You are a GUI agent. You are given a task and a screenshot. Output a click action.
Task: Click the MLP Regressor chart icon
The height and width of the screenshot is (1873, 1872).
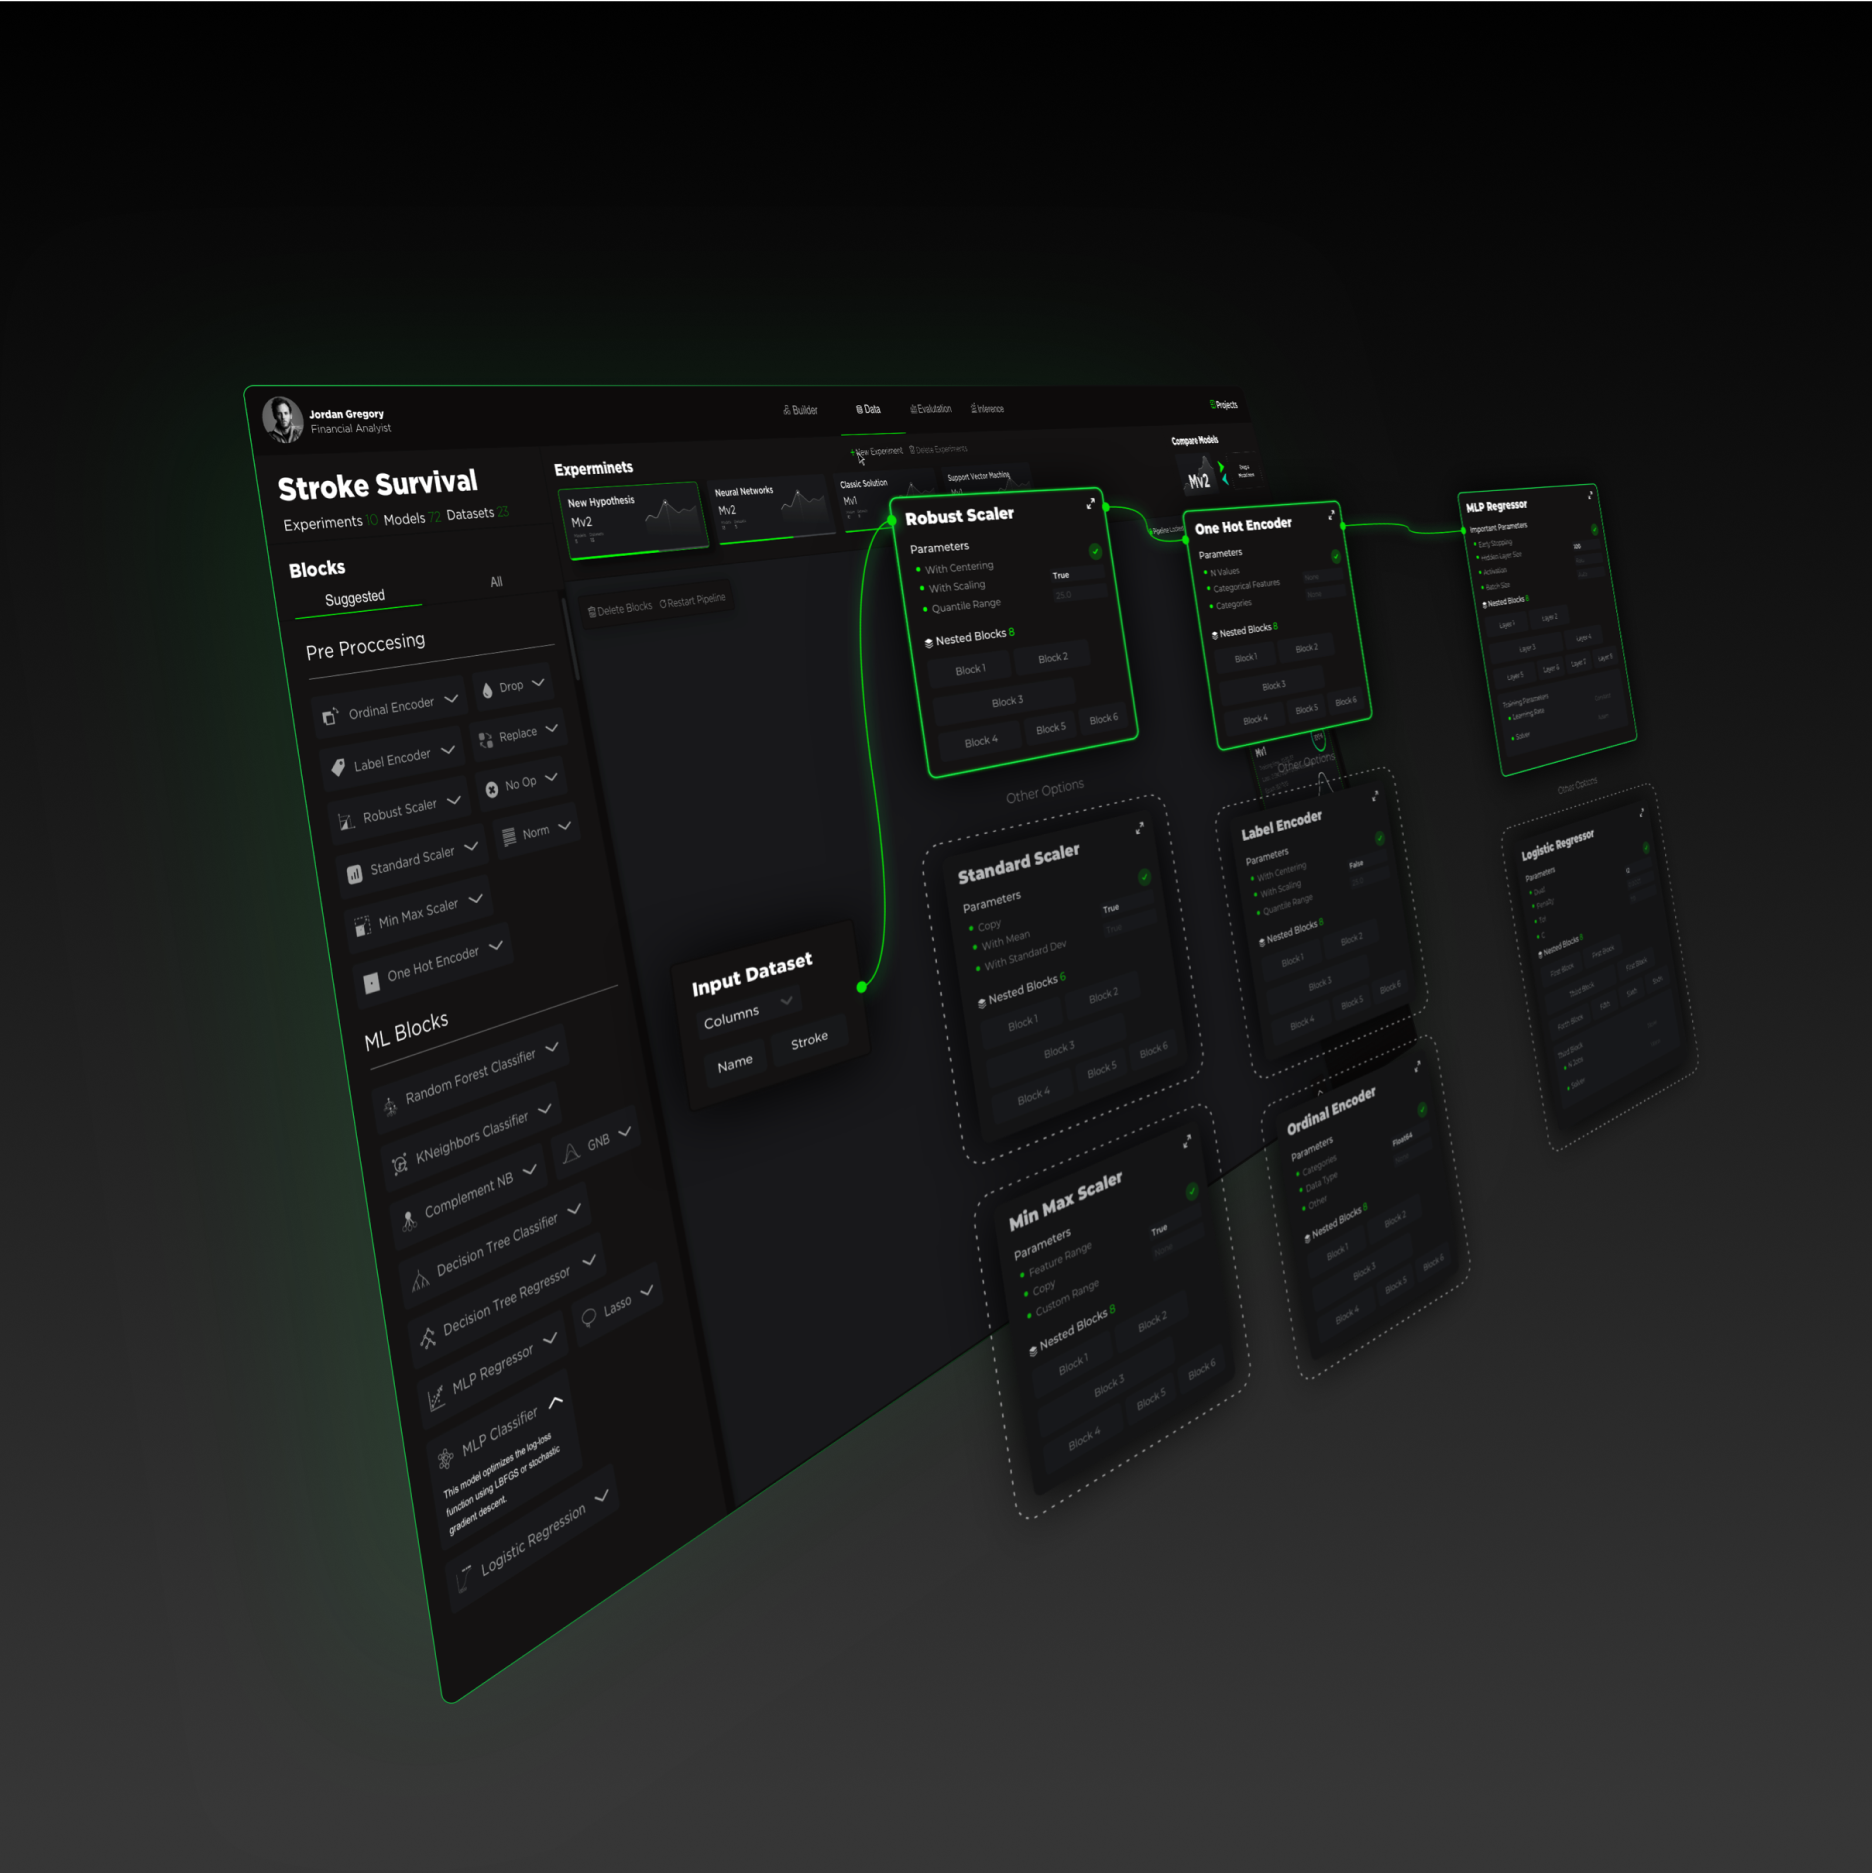click(x=436, y=1398)
